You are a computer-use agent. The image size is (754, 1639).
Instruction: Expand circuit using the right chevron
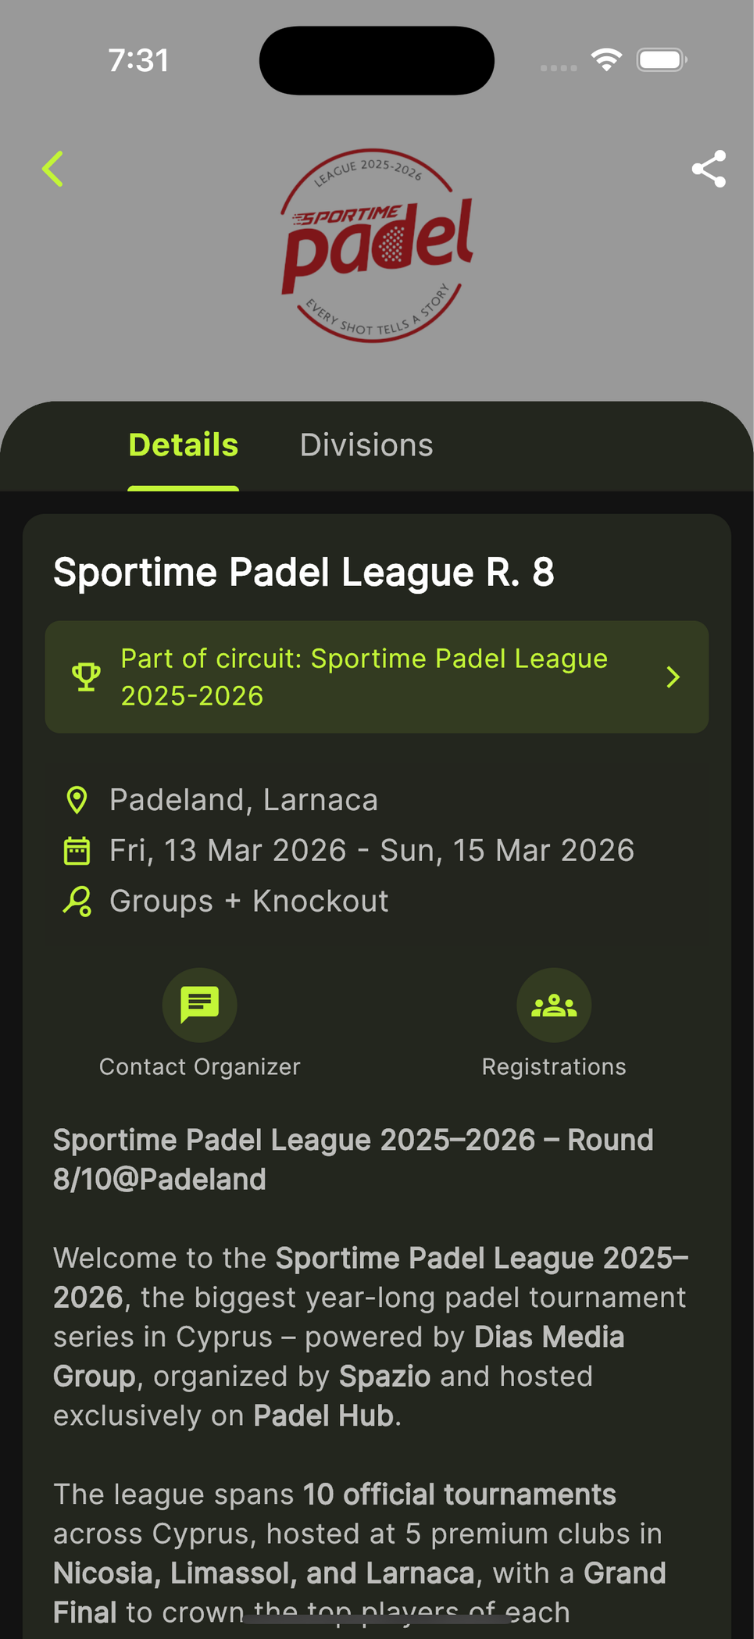[x=673, y=677]
